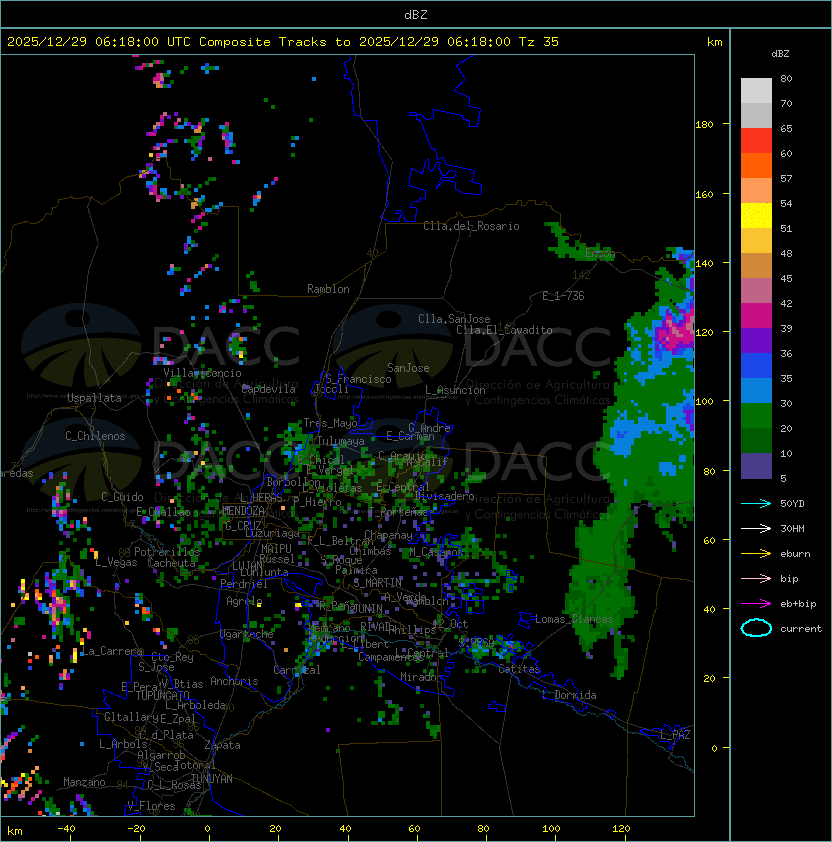Select the E_1-736 map label
The height and width of the screenshot is (842, 832).
[x=563, y=296]
